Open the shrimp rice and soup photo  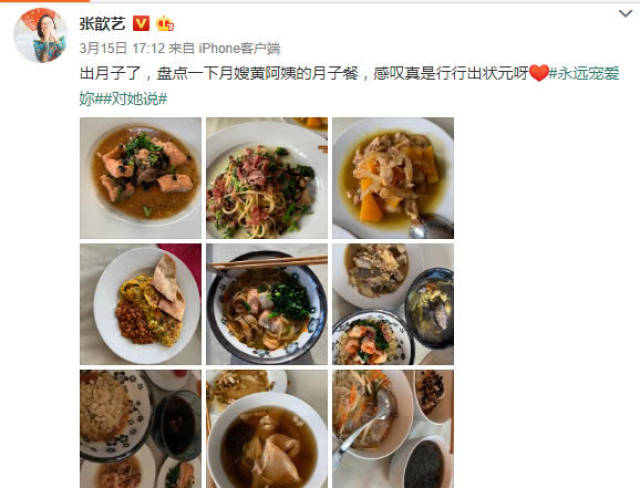tap(393, 304)
